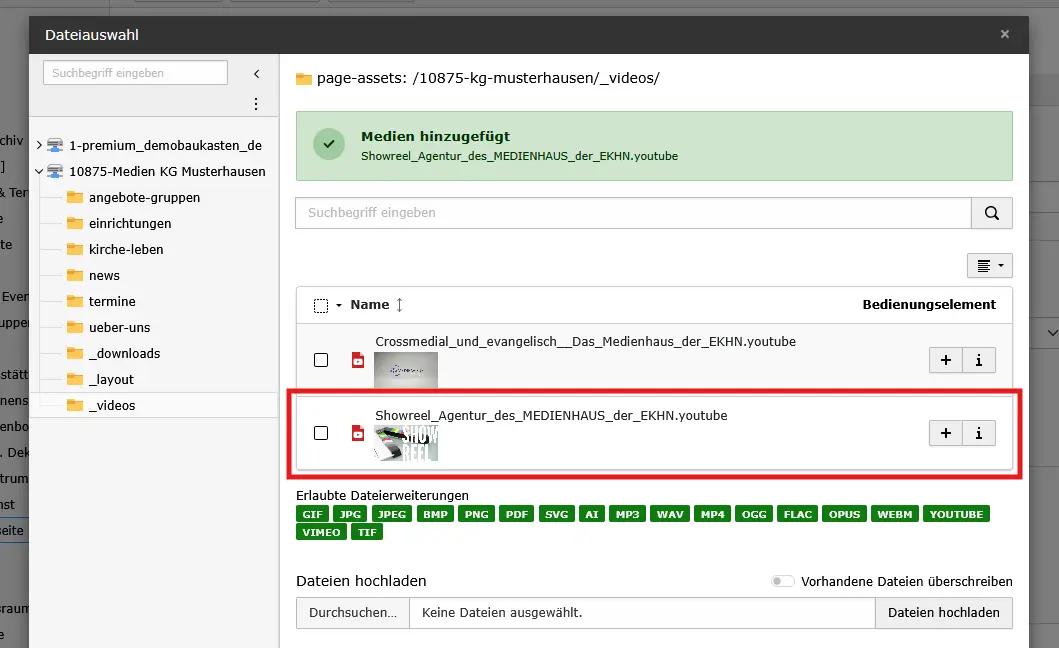
Task: Click the Dateien hochladen button
Action: 943,613
